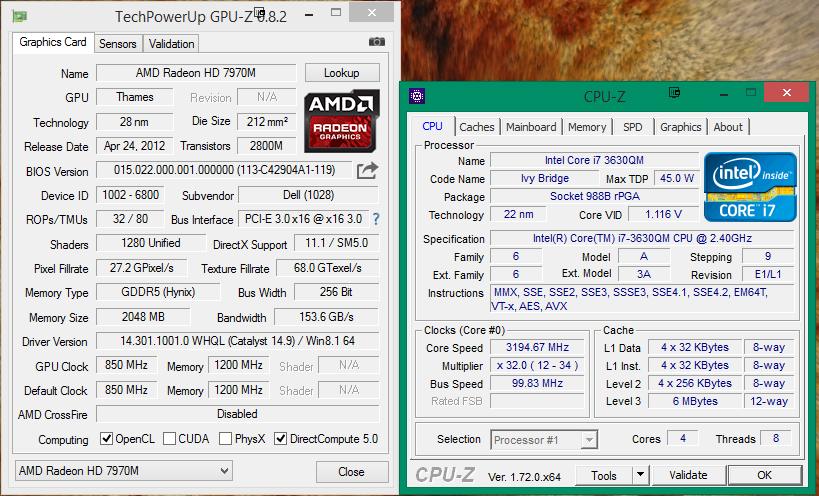The height and width of the screenshot is (496, 819).
Task: Click the Driver Version value field
Action: [x=238, y=341]
